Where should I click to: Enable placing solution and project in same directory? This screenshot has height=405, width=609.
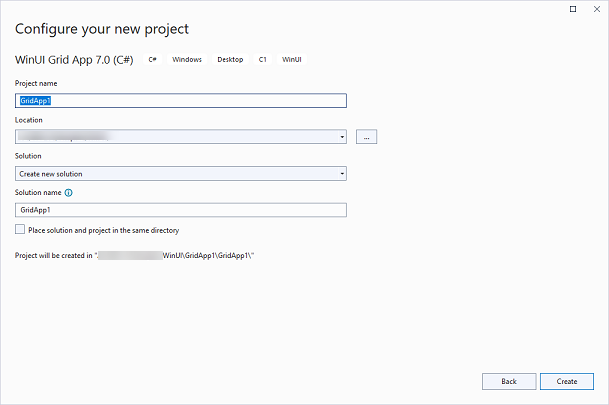(x=20, y=230)
